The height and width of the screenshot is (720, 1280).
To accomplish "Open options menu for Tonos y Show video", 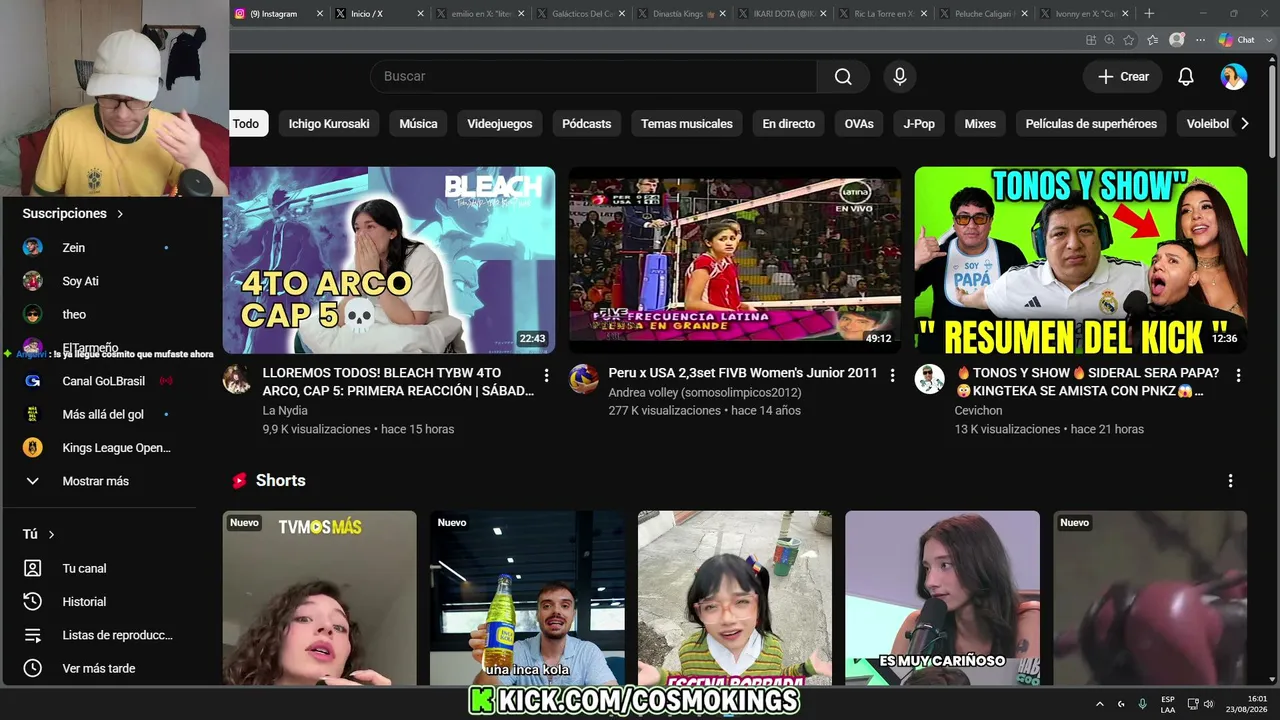I will click(x=1238, y=375).
